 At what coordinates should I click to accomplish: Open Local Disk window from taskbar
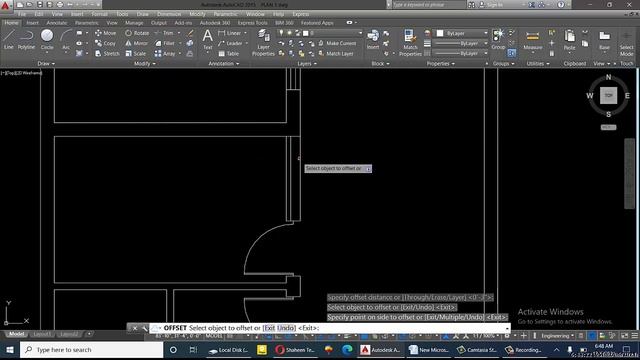point(228,350)
